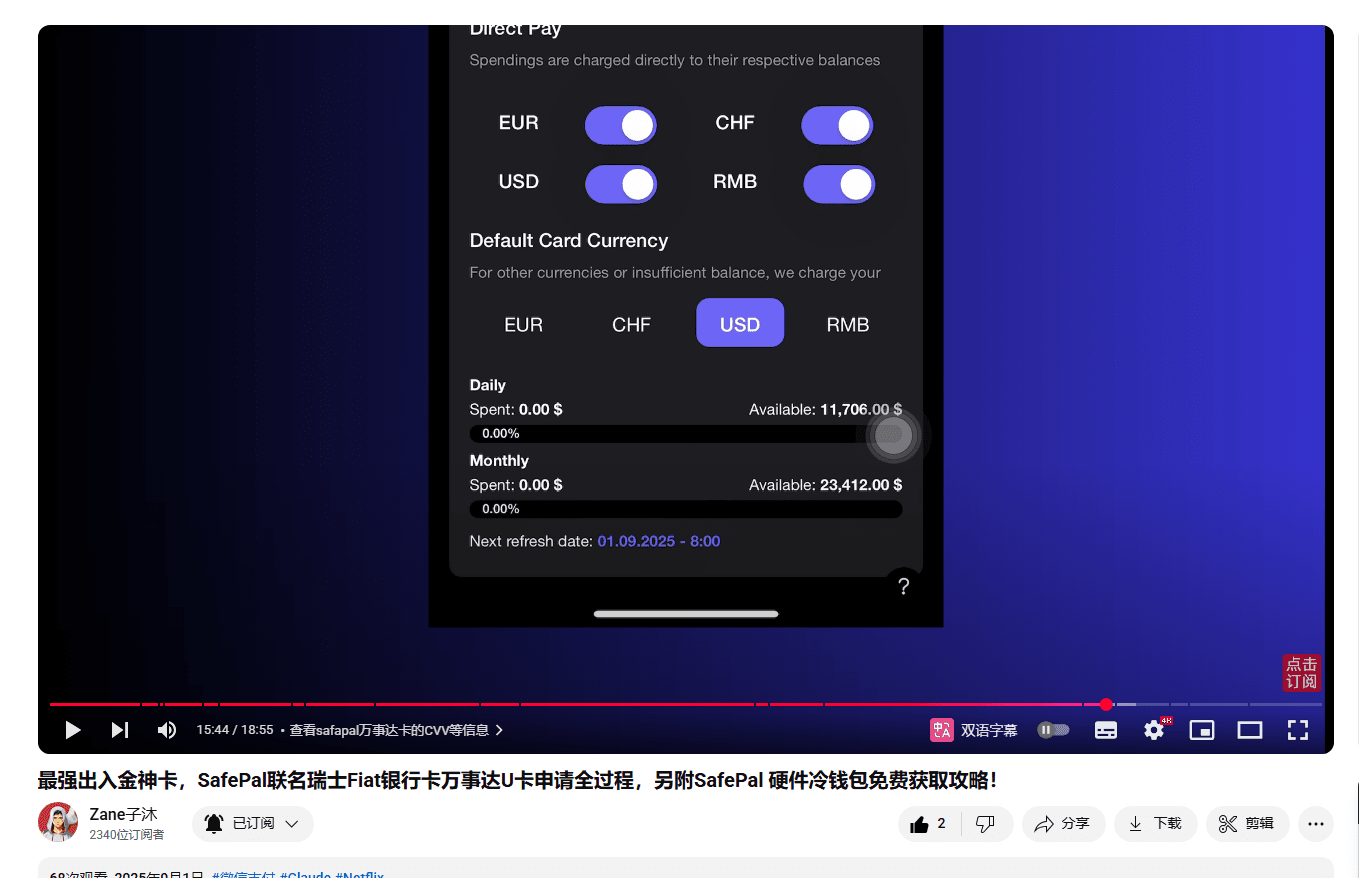Toggle RMB direct pay switch in video

tap(839, 184)
